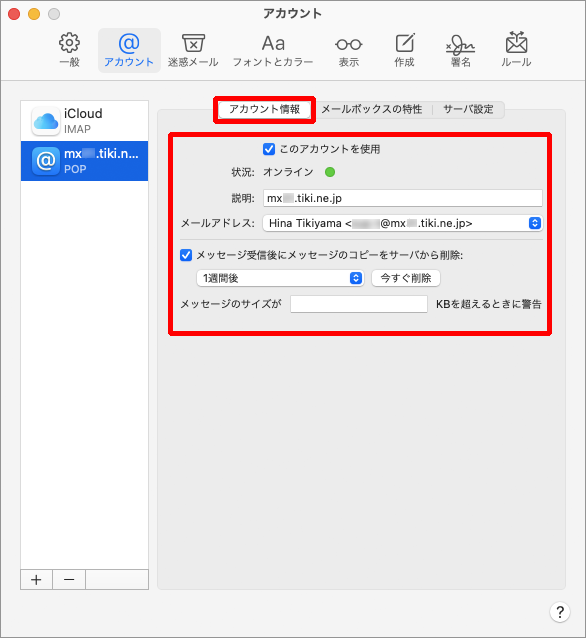Open the ルール rules envelope icon

click(516, 42)
